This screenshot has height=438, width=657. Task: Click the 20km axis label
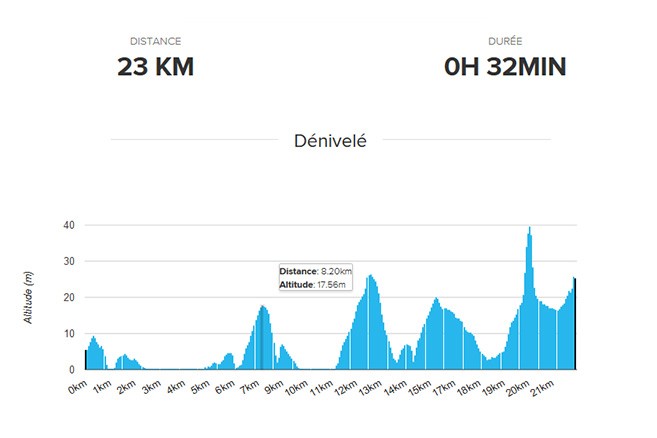pos(518,388)
